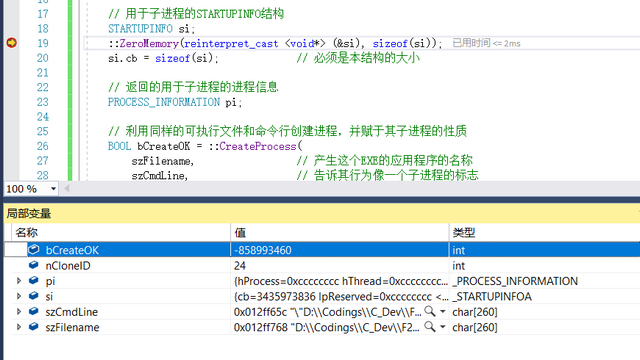Click the szFilename variable cube icon
The height and width of the screenshot is (360, 640).
click(34, 327)
